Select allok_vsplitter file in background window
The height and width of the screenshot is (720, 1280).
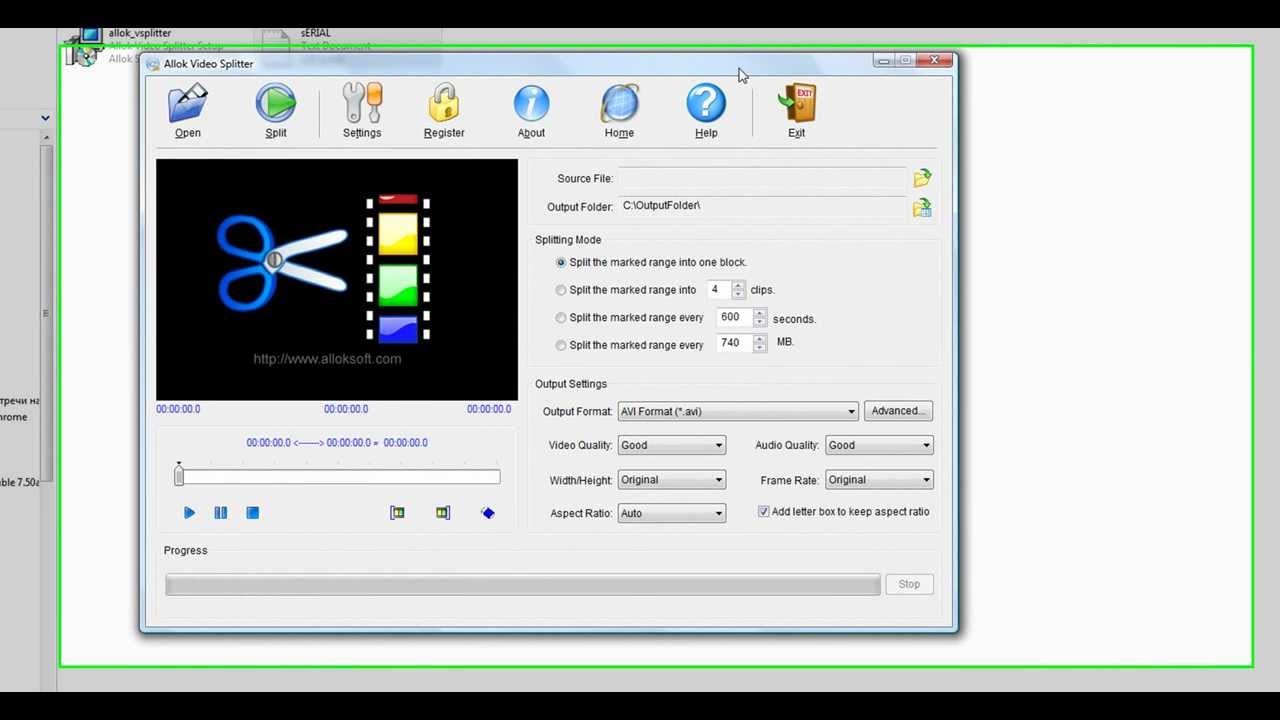(x=140, y=33)
